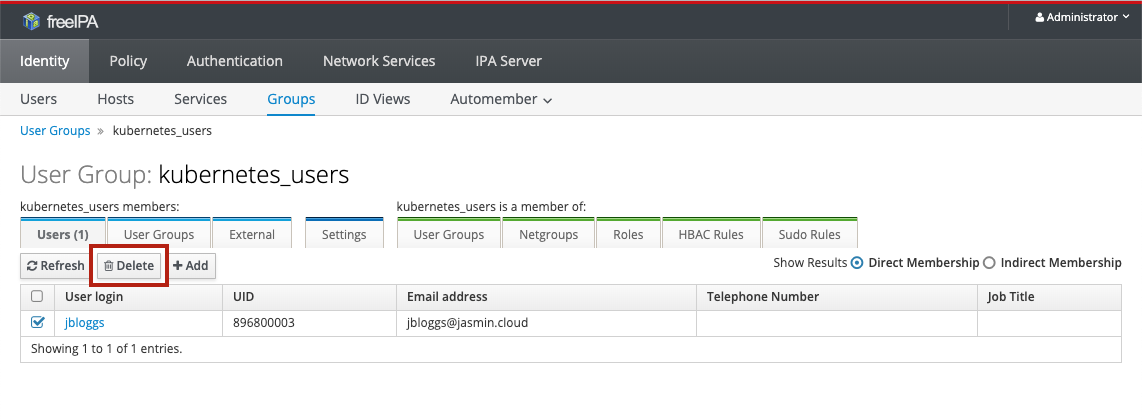Screen dimensions: 1142x420
Task: Switch to members User Groups tab
Action: (159, 234)
